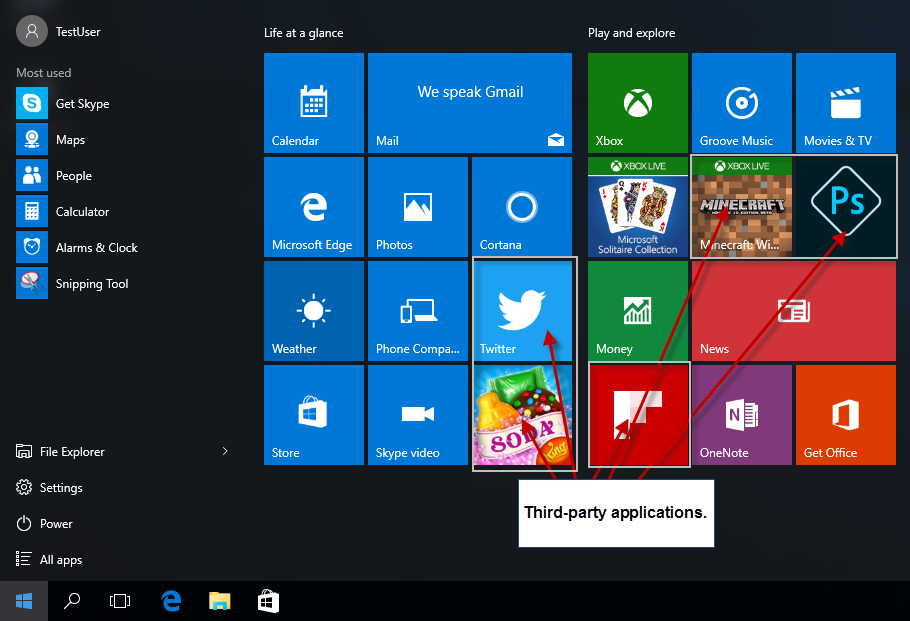Open the Store tile
Image resolution: width=910 pixels, height=621 pixels.
pyautogui.click(x=313, y=414)
